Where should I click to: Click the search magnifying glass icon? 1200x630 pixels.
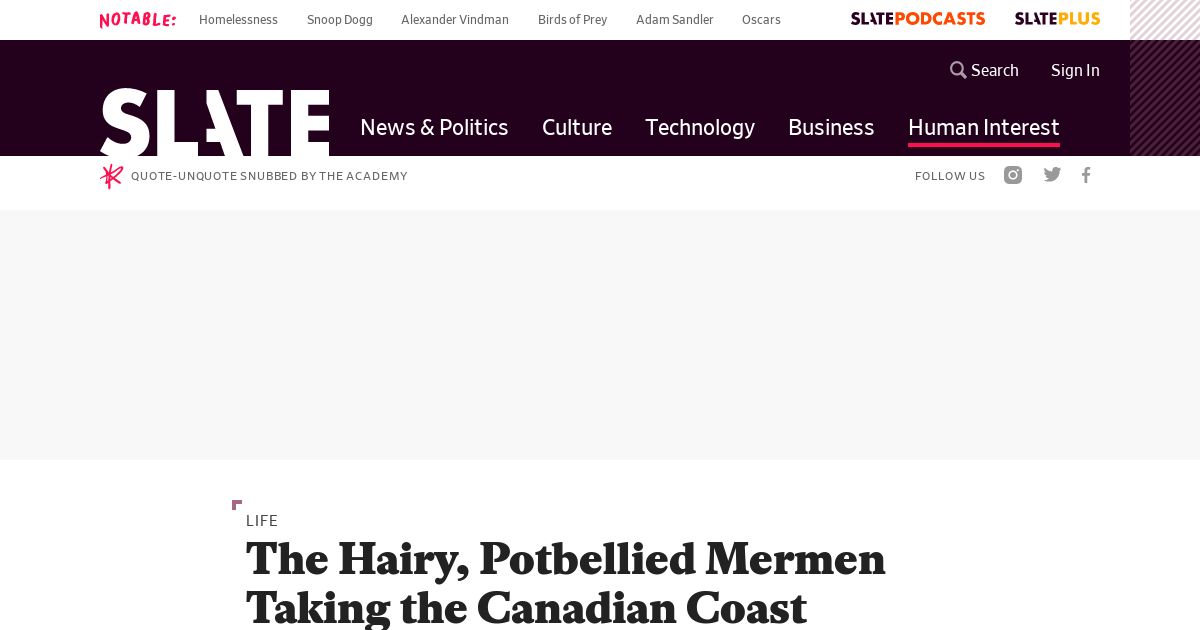tap(958, 70)
